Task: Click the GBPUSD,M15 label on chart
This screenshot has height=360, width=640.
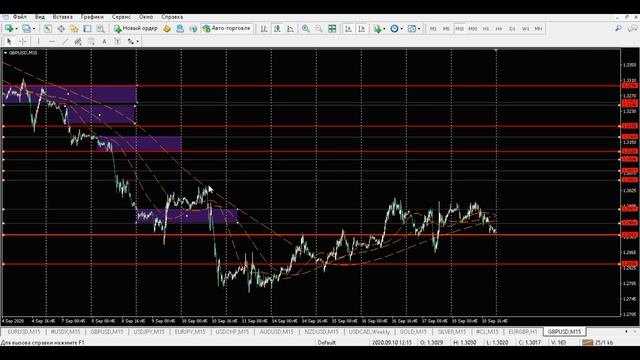Action: [x=23, y=53]
